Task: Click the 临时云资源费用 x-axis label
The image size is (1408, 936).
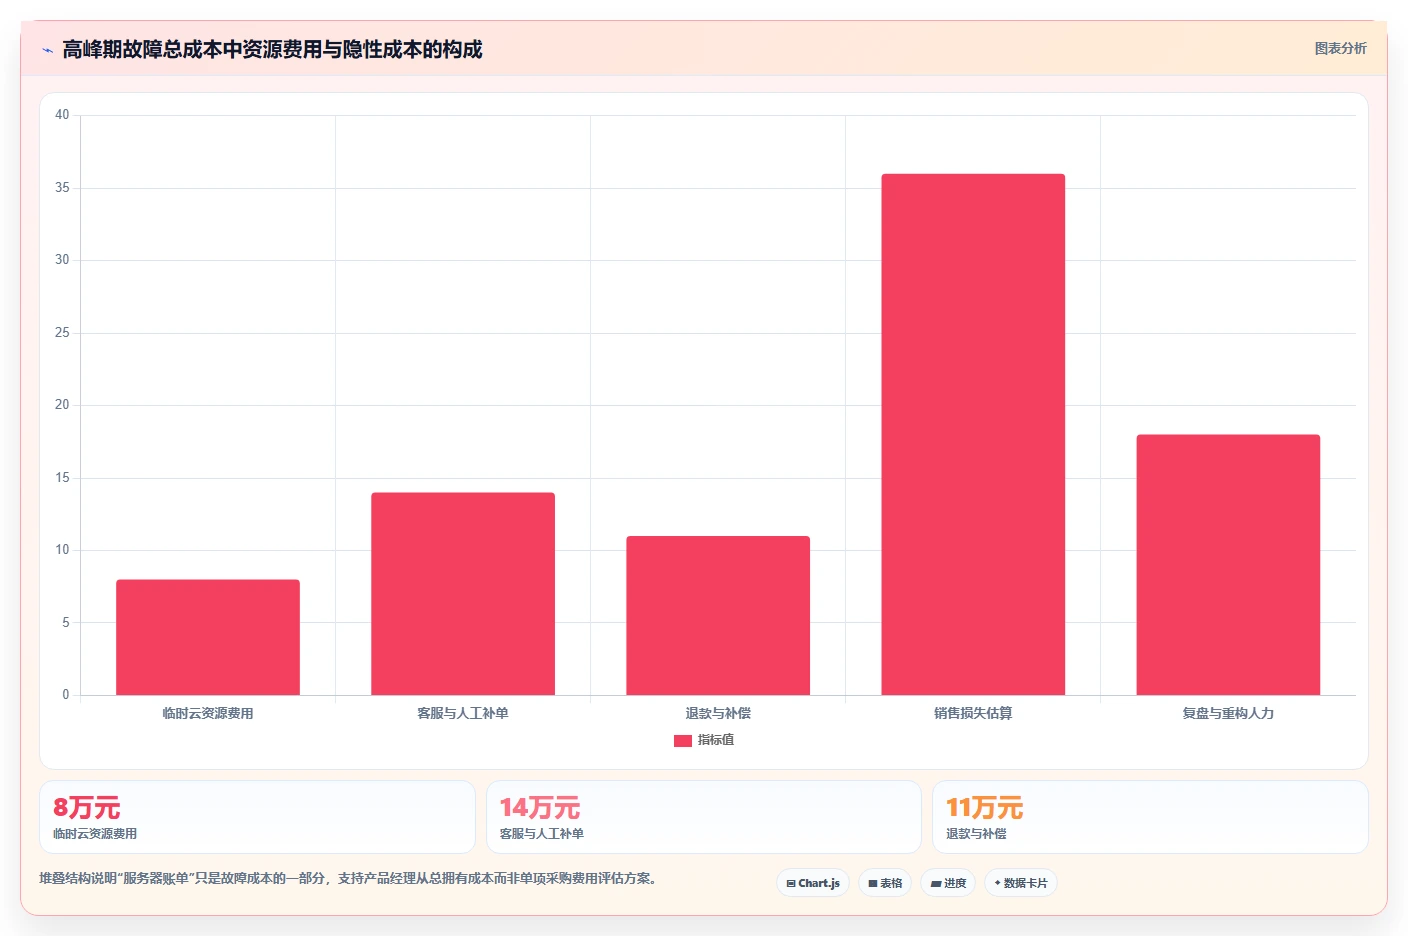Action: click(x=208, y=713)
